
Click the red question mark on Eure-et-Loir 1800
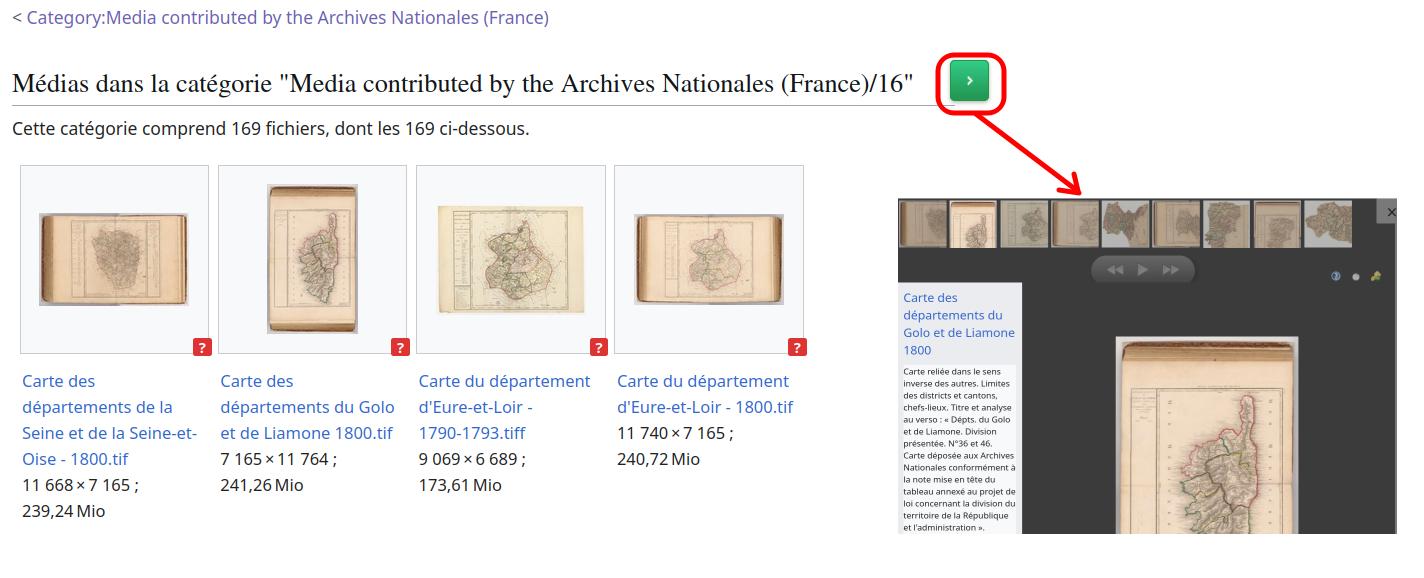[797, 347]
